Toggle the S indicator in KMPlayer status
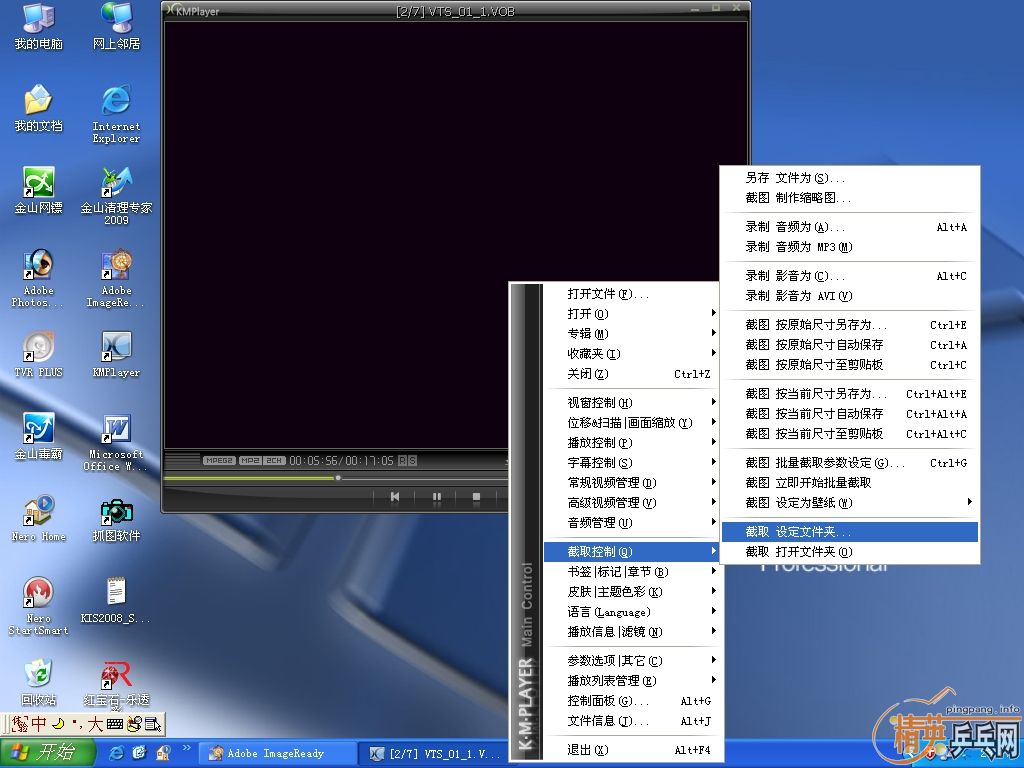 [x=412, y=460]
